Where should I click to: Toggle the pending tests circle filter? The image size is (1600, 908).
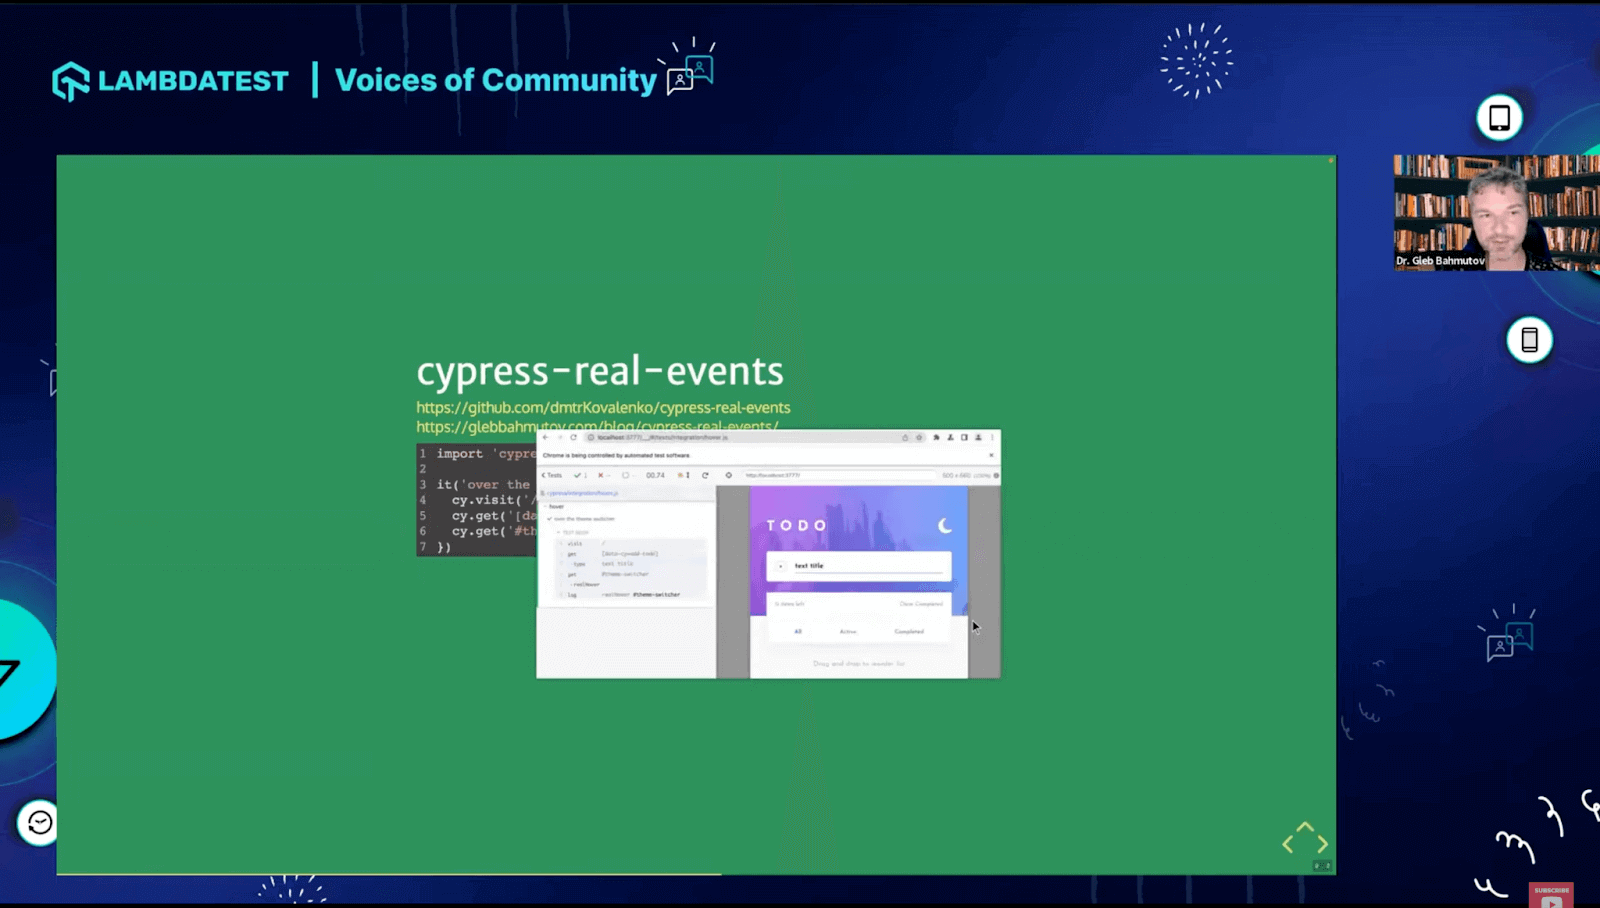click(x=626, y=474)
